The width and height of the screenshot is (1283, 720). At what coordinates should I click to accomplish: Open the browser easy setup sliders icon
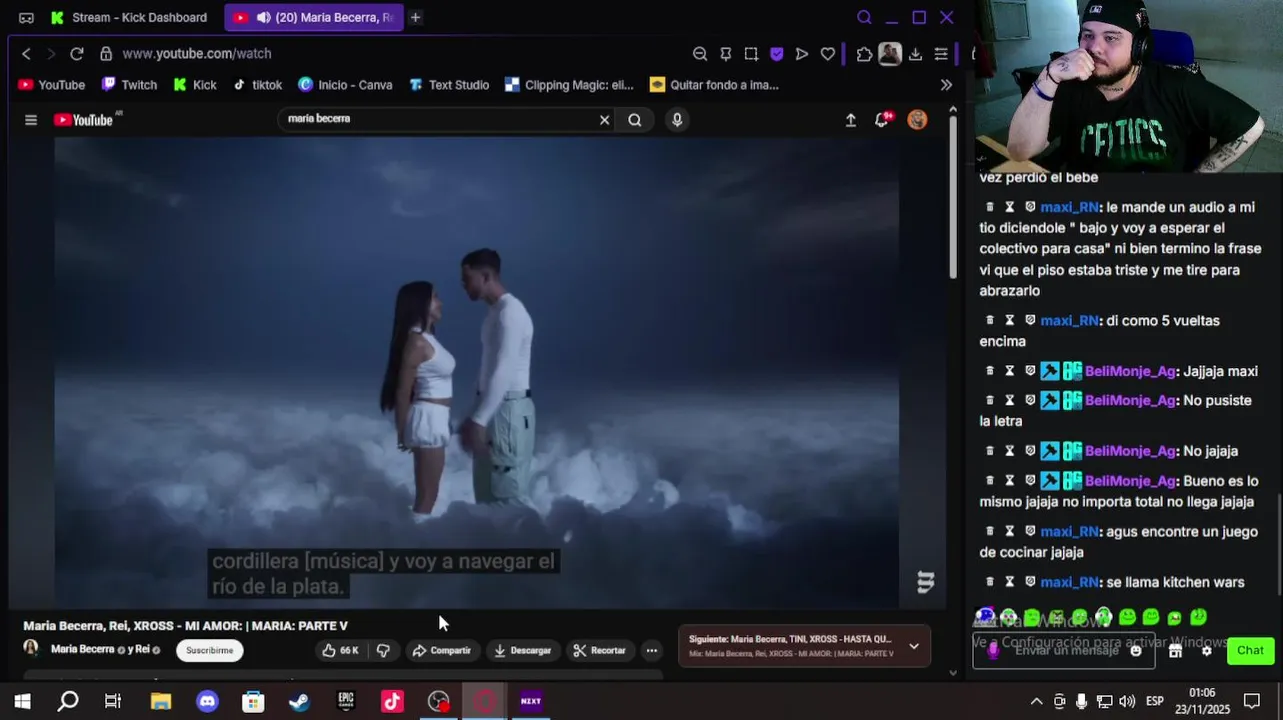tap(941, 54)
